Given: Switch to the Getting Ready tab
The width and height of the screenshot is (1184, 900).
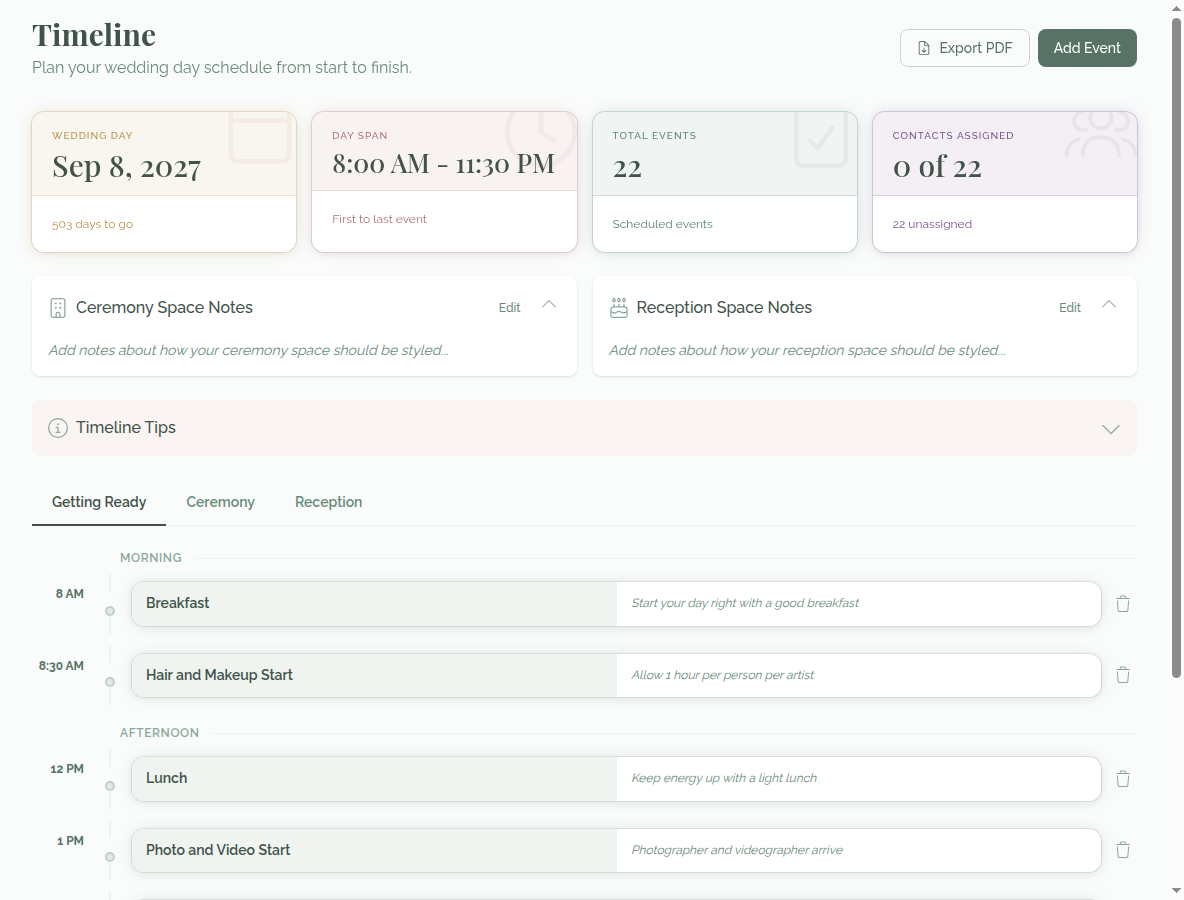Looking at the screenshot, I should [x=99, y=502].
